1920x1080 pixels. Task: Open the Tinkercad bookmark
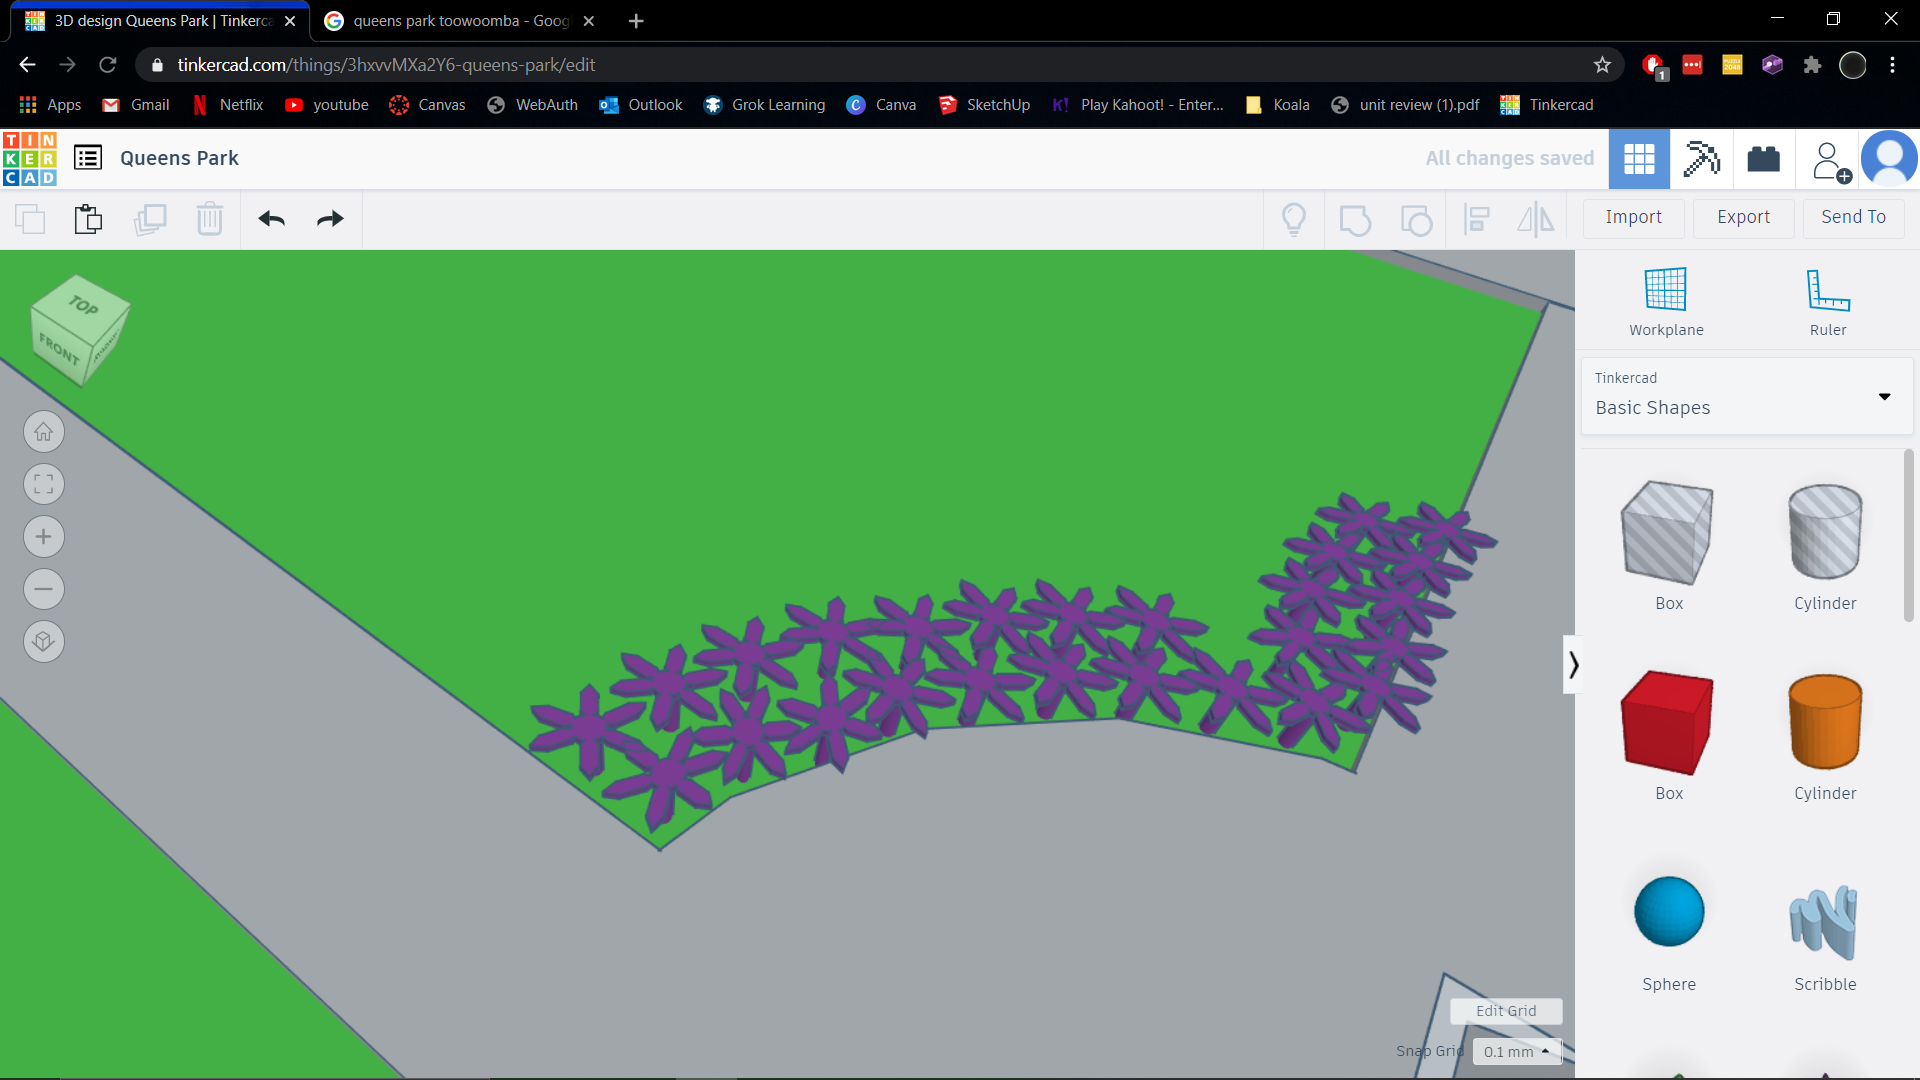[1547, 105]
